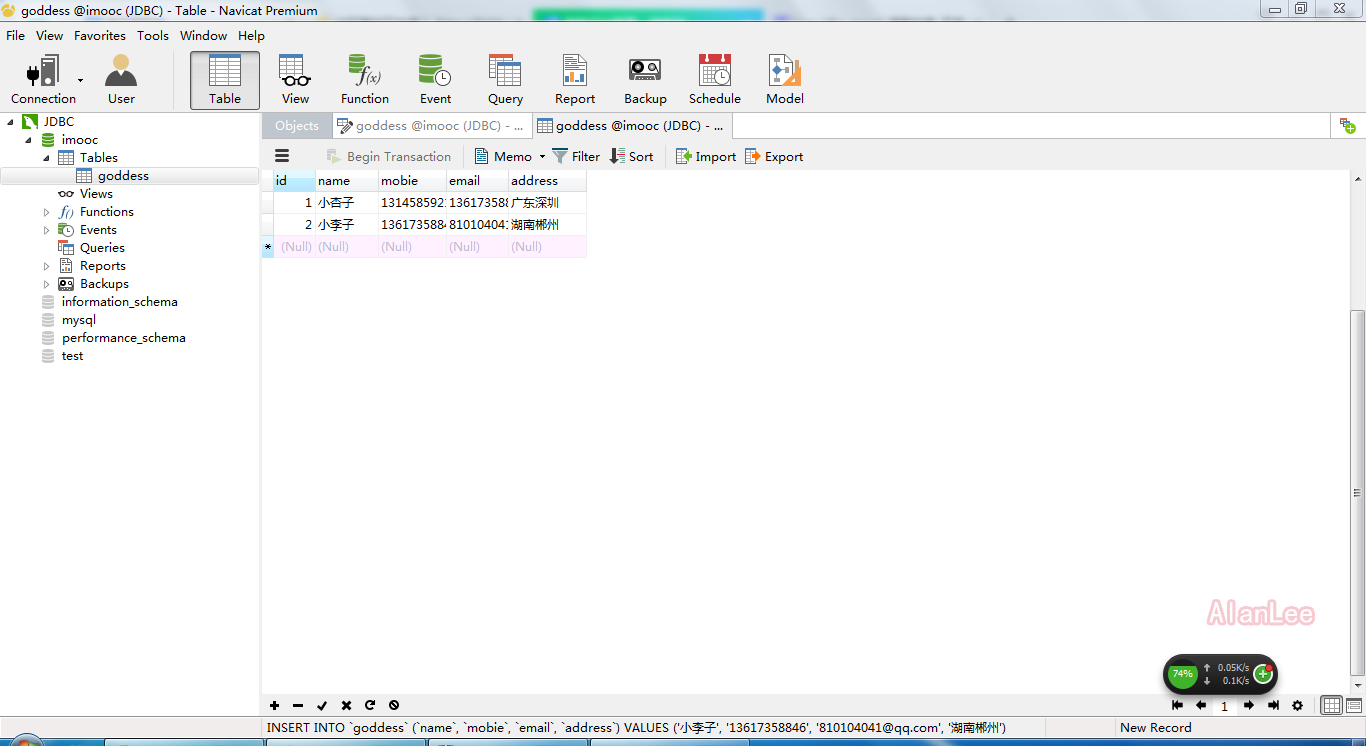Switch to first goddess @imooc tab
This screenshot has height=746, width=1366.
click(x=432, y=126)
